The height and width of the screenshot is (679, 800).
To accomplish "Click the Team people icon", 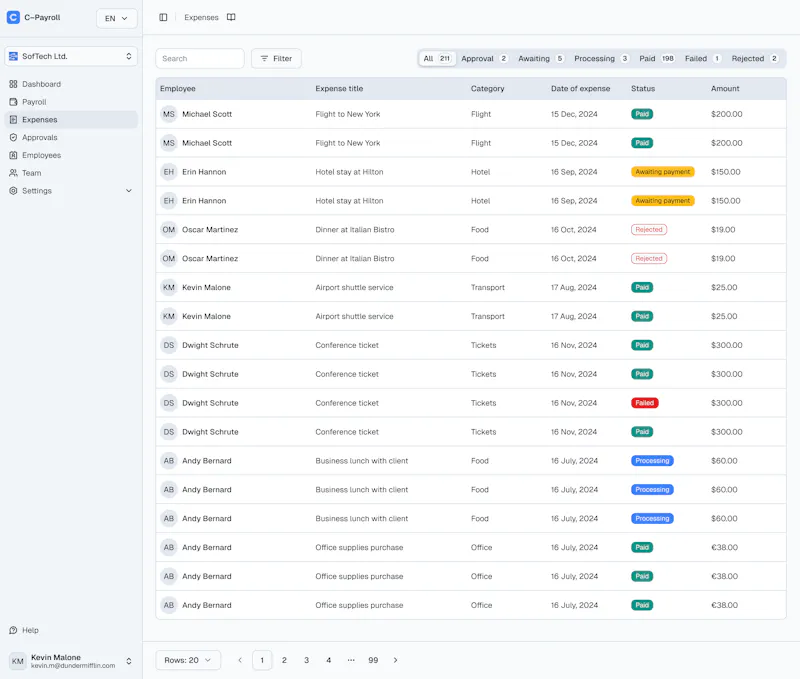I will (x=13, y=173).
